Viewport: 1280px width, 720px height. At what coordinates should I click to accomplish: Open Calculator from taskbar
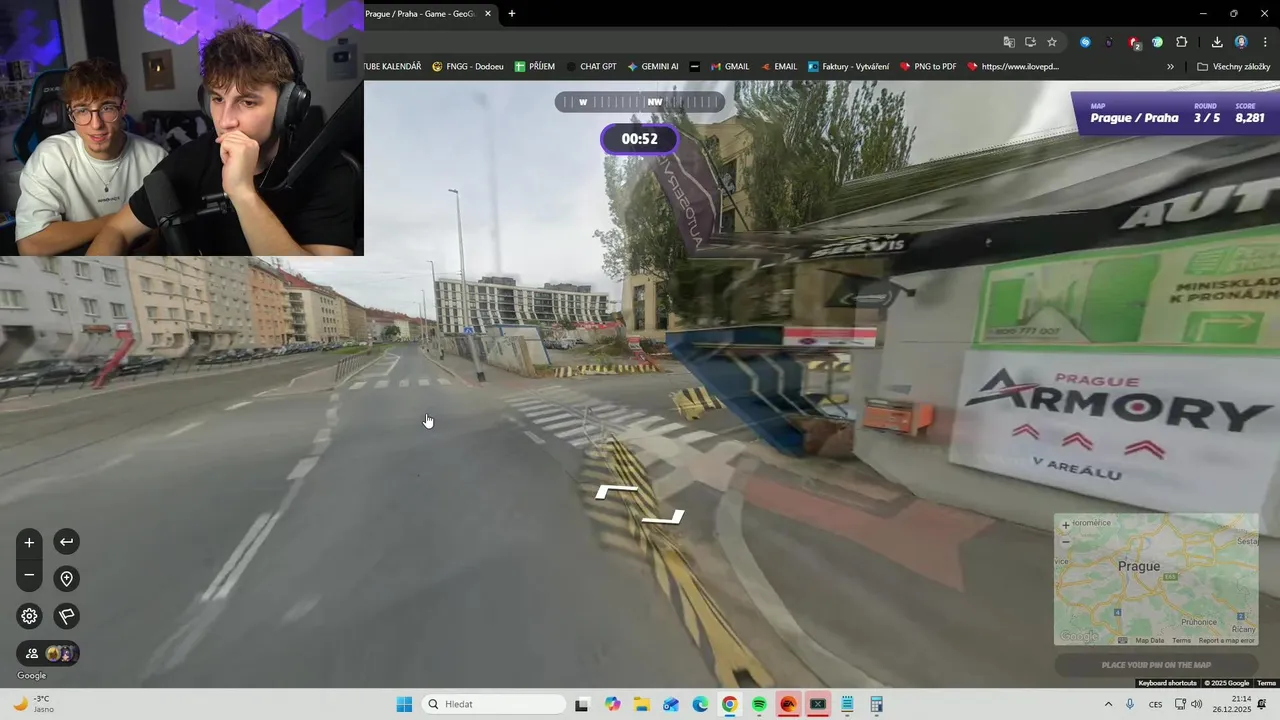pyautogui.click(x=877, y=704)
